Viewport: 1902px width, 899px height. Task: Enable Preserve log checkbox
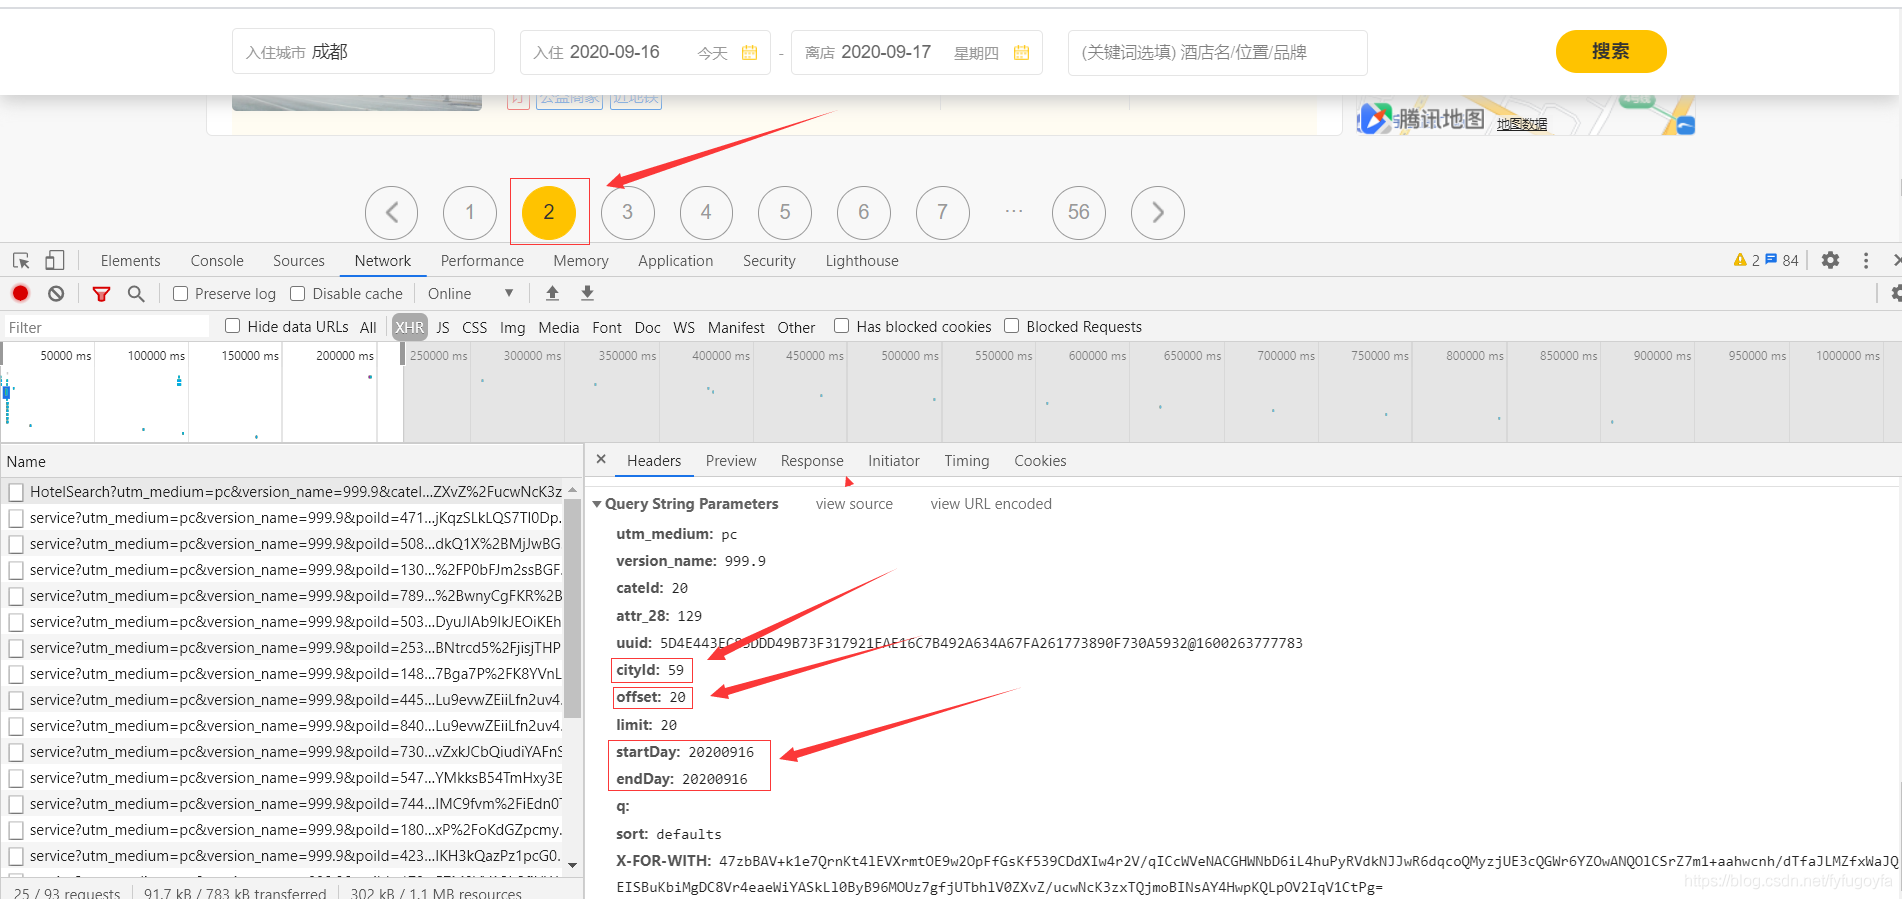click(181, 293)
